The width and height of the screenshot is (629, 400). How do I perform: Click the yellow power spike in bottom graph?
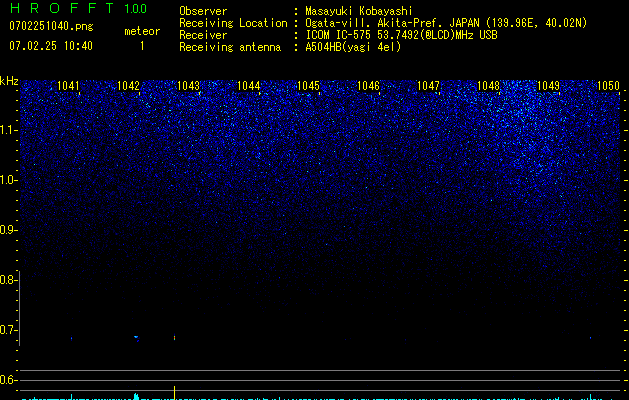tap(174, 392)
